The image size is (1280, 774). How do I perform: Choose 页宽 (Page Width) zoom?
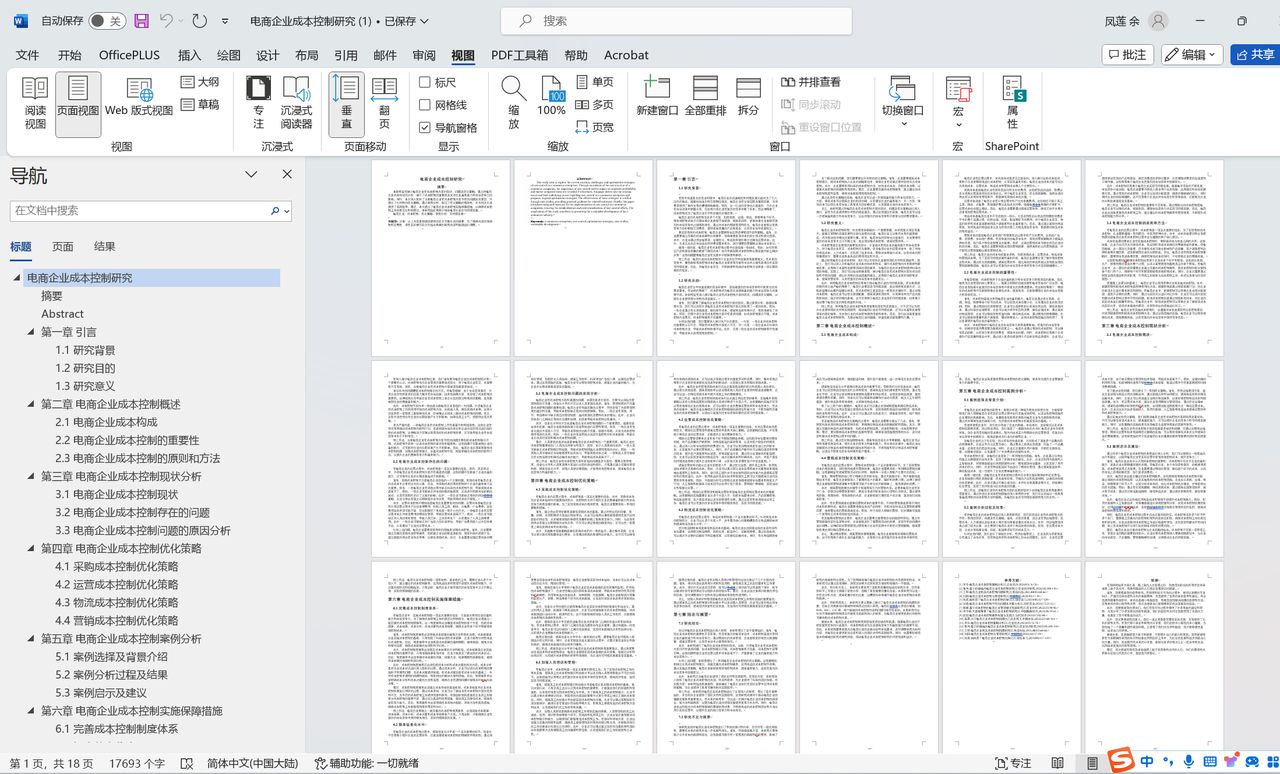tap(595, 127)
